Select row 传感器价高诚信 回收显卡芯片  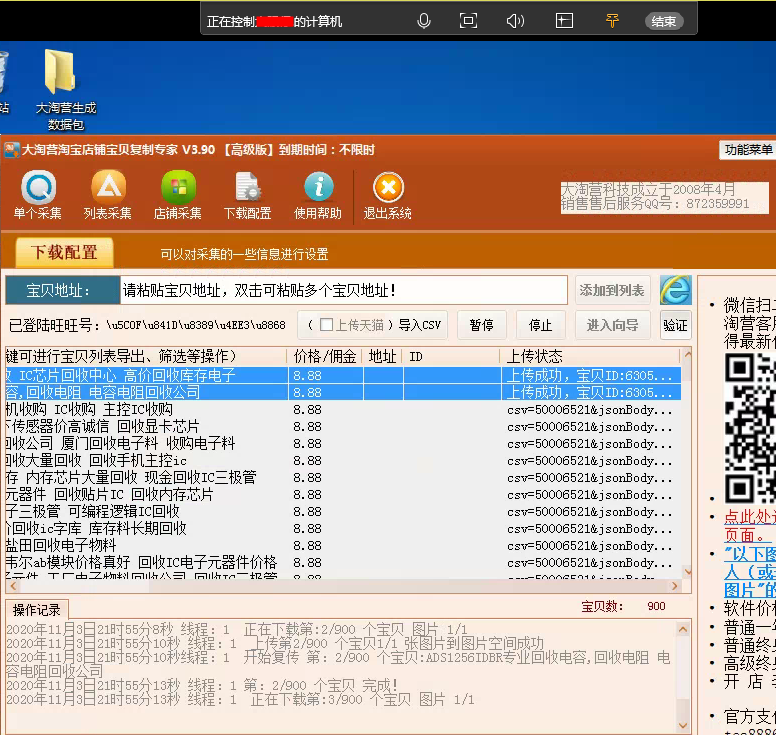[343, 427]
